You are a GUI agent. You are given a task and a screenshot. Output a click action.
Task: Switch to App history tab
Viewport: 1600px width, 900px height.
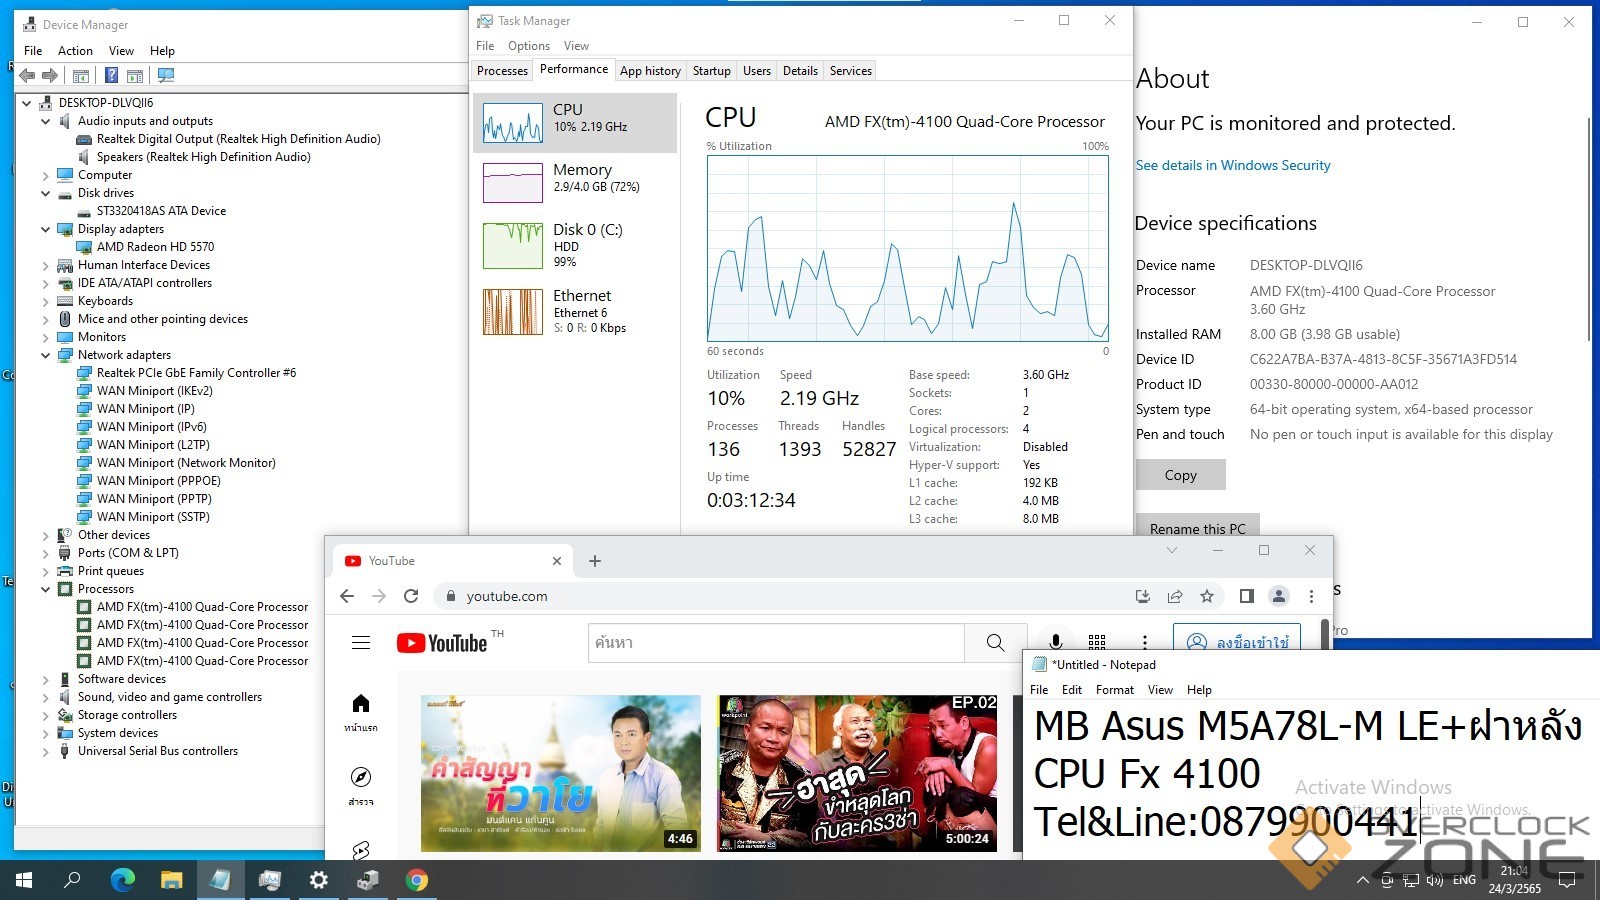[x=650, y=71]
